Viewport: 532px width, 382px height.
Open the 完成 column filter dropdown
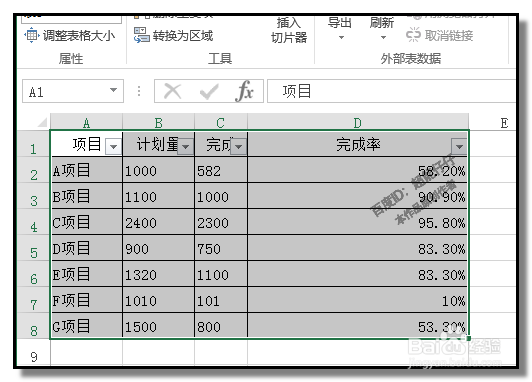239,147
